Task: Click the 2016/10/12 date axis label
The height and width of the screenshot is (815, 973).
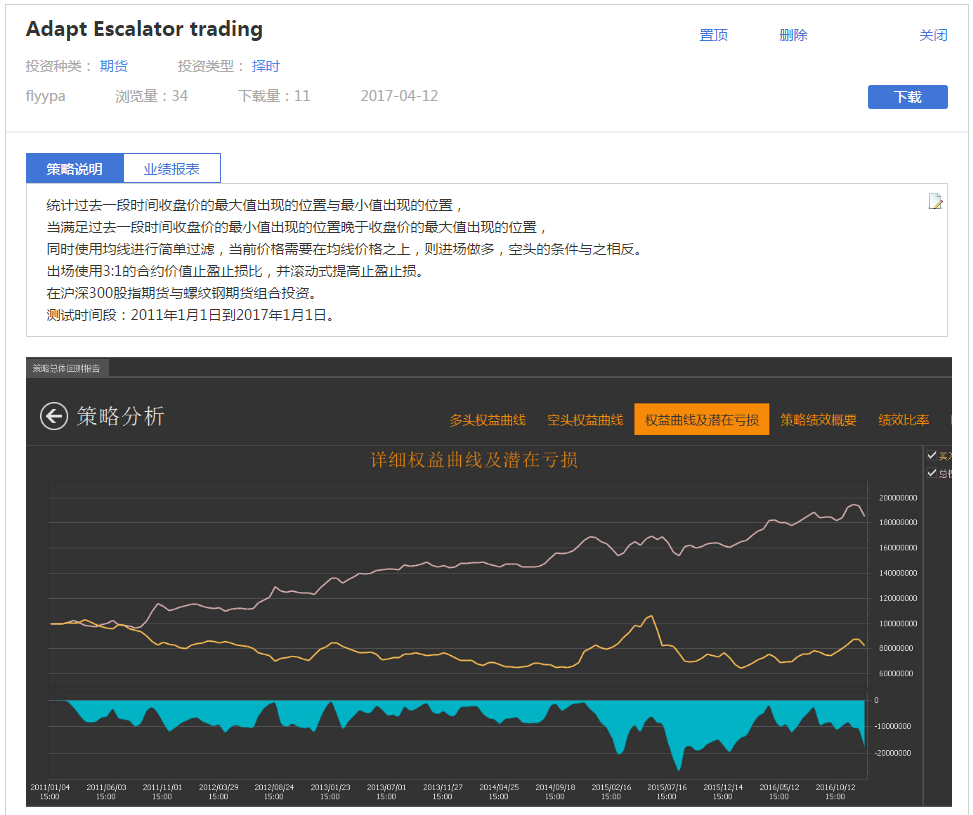Action: pyautogui.click(x=835, y=791)
